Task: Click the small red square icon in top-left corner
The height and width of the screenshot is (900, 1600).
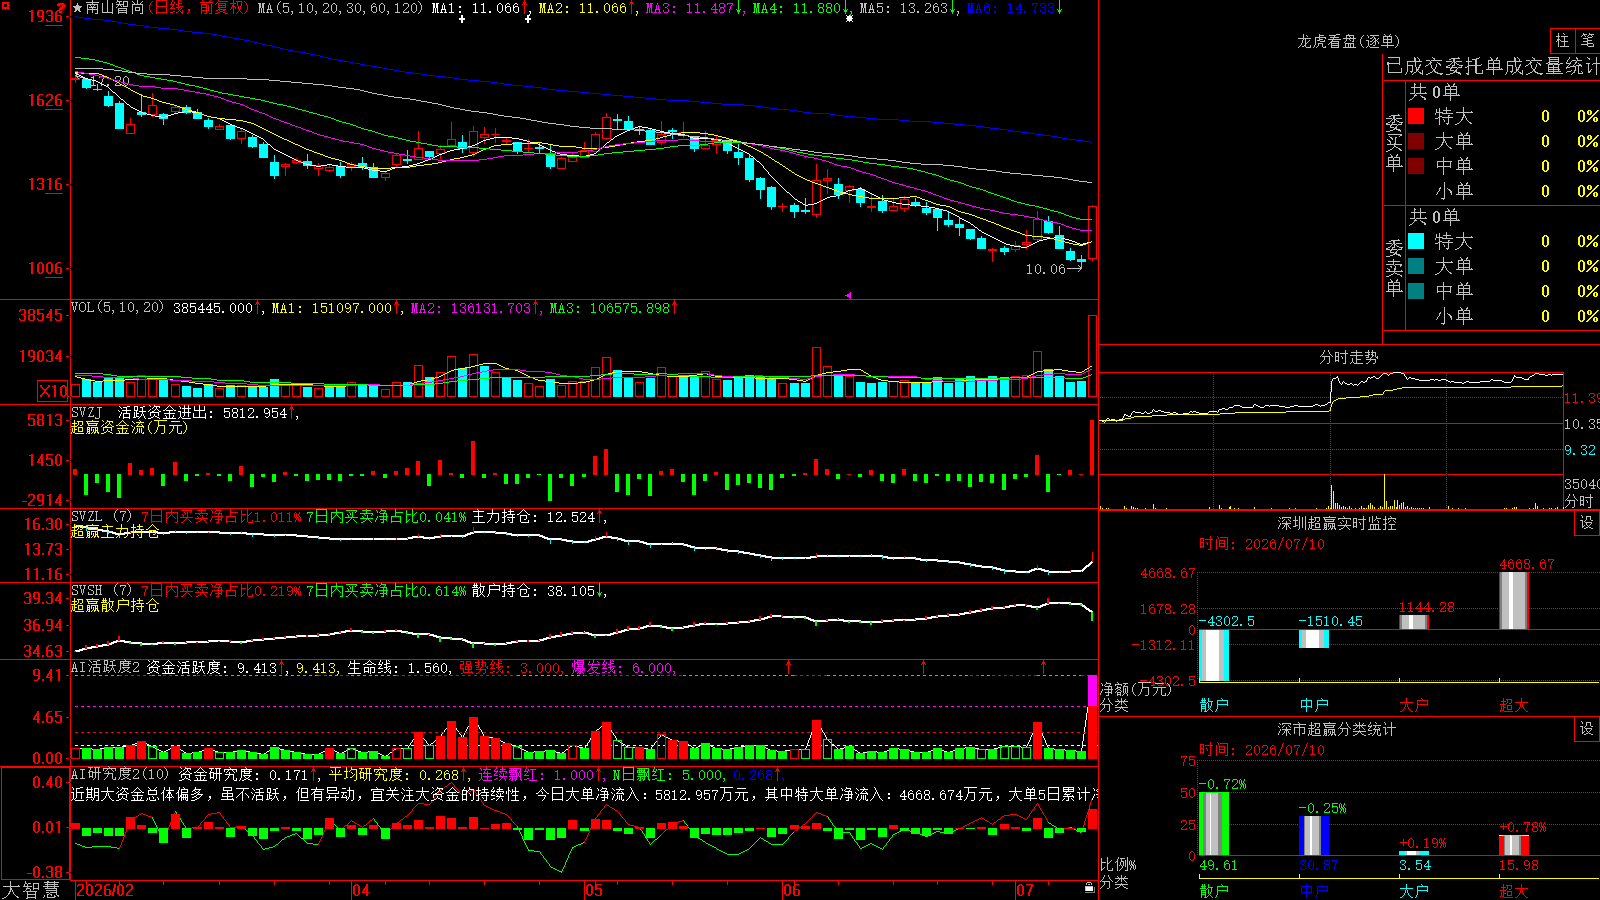Action: (3, 5)
